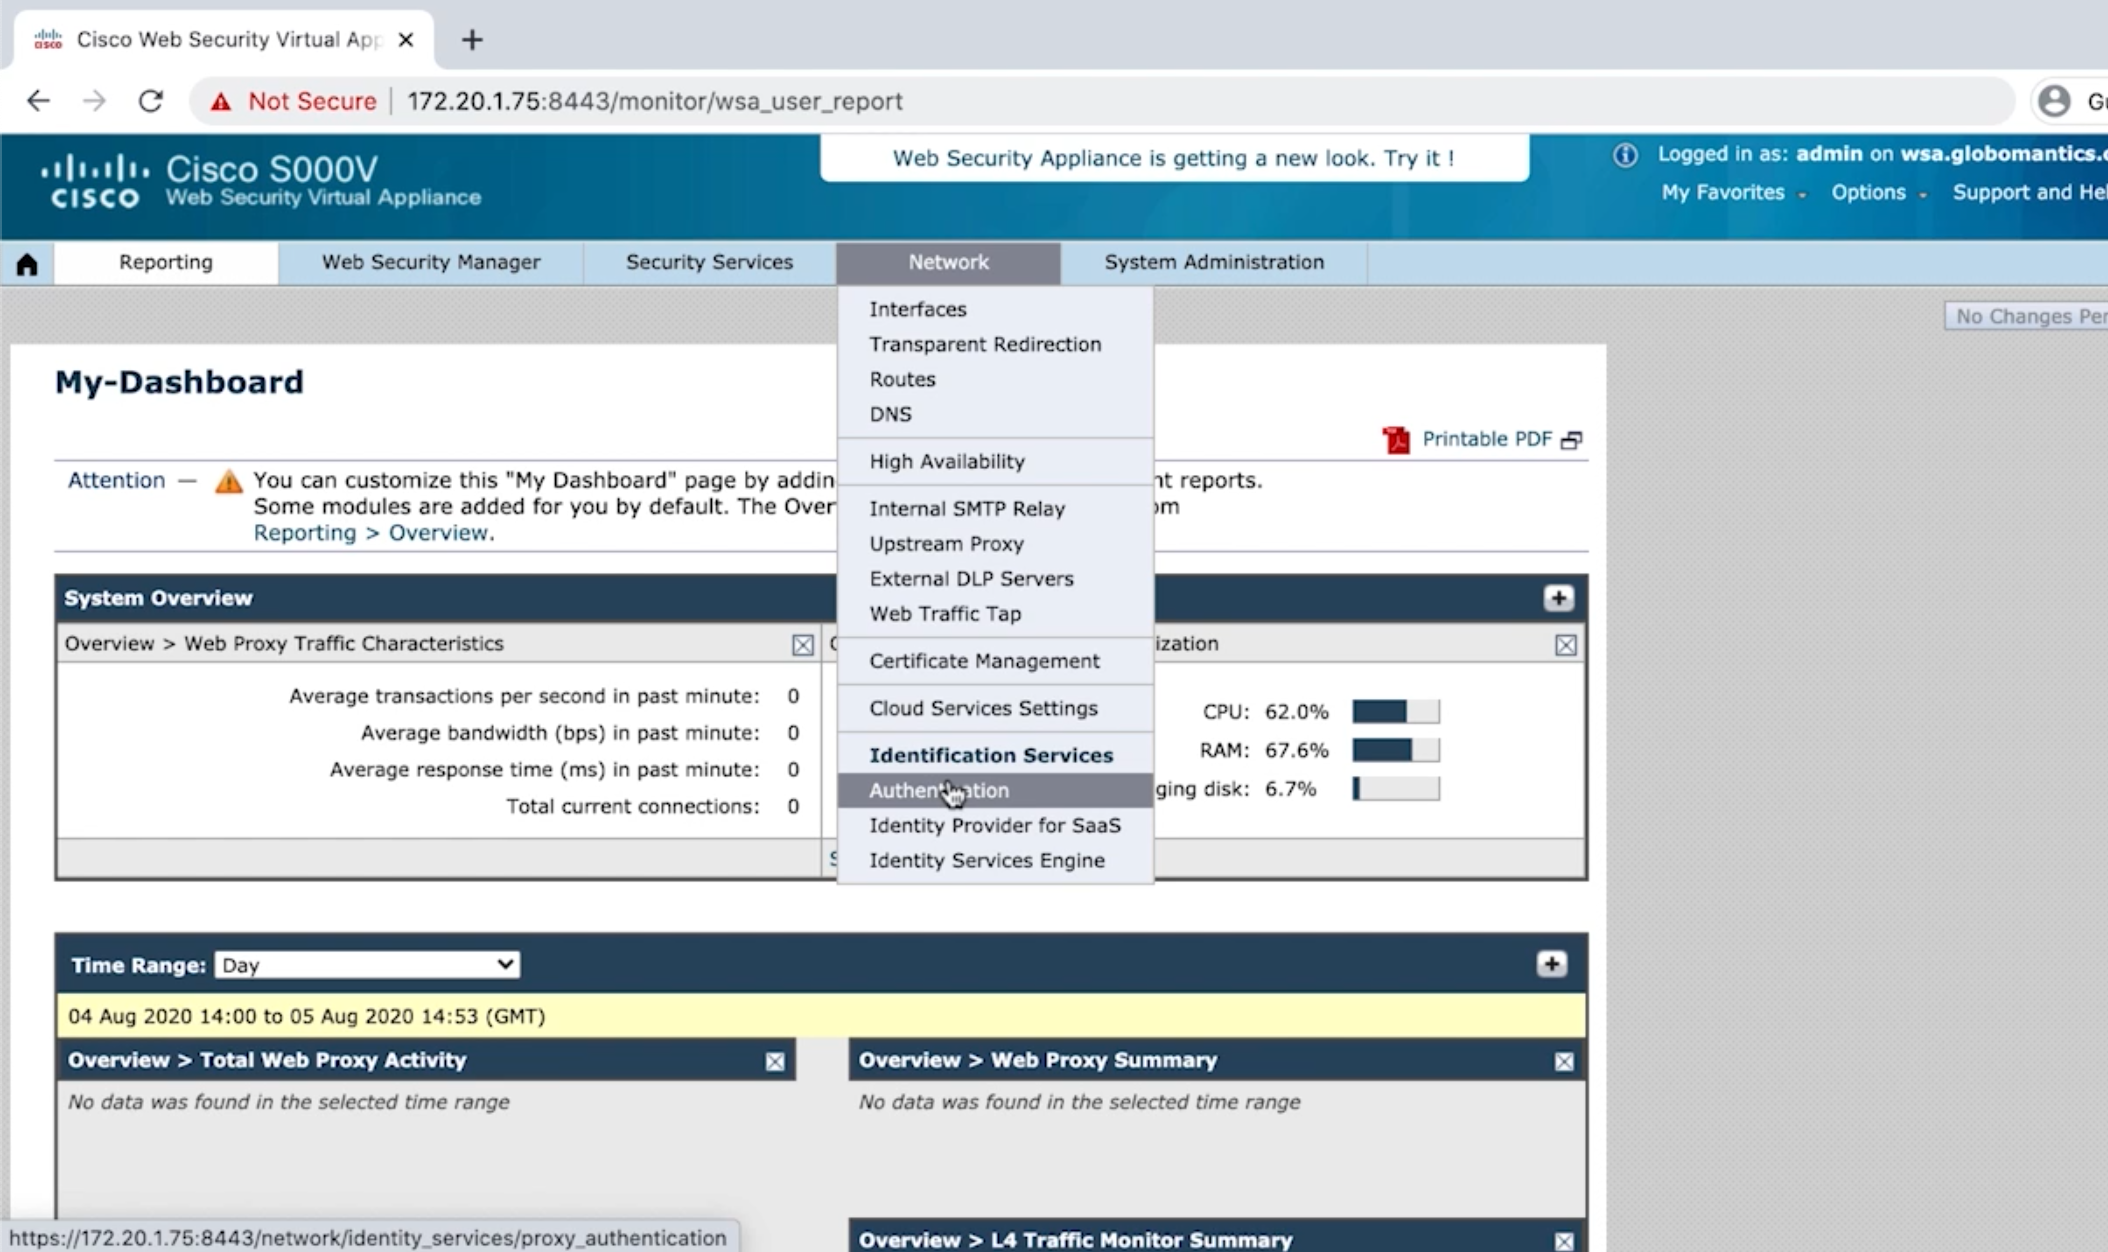Click the My-Dashboard page heading

pos(179,382)
